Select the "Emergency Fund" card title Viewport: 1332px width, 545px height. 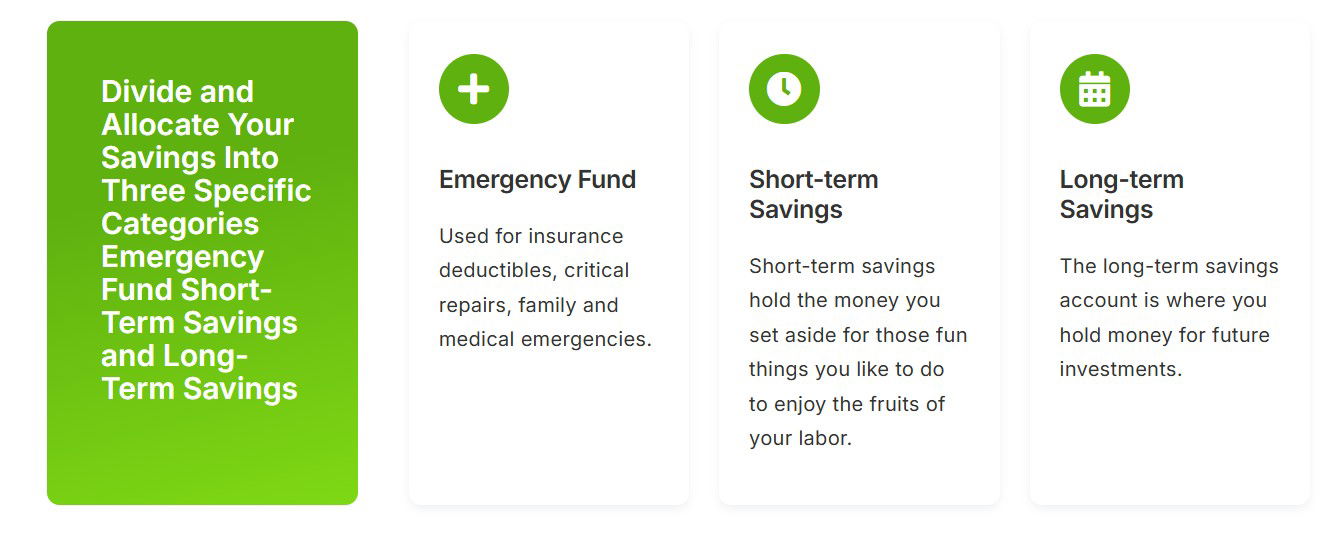coord(537,180)
